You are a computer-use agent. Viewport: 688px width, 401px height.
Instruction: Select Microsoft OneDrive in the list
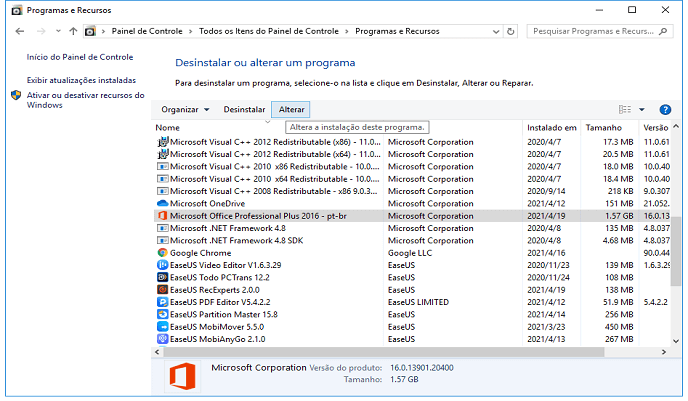tap(208, 204)
